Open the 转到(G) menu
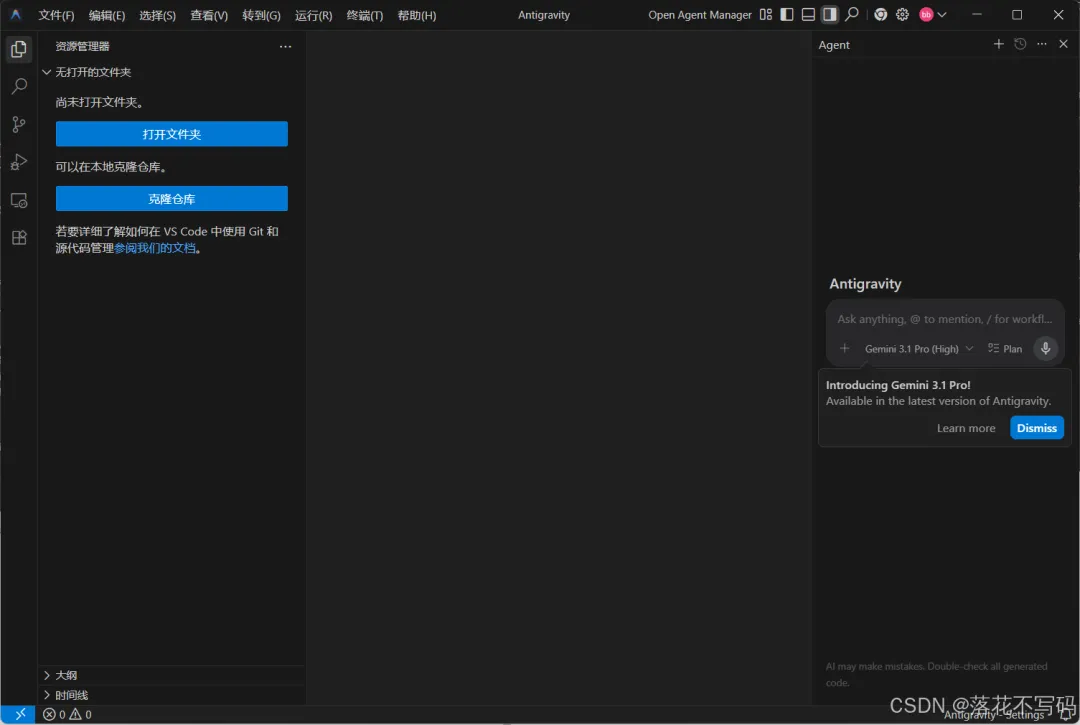The height and width of the screenshot is (725, 1080). point(261,15)
